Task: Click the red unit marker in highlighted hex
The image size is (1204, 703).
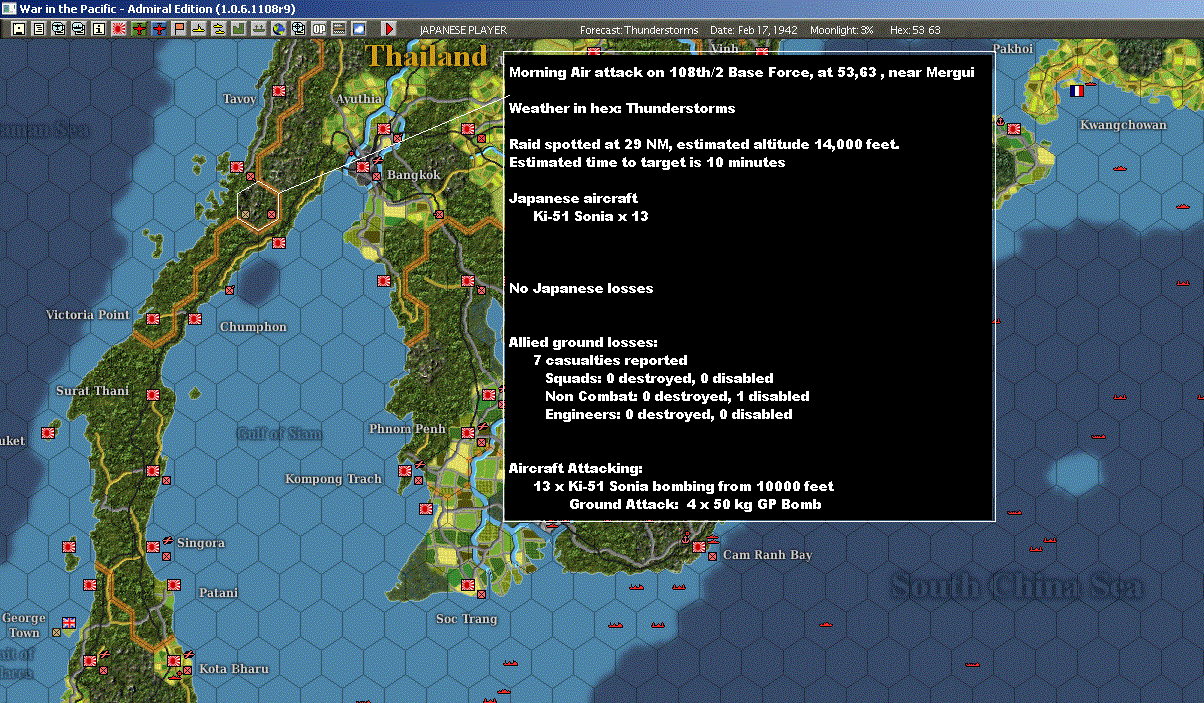Action: click(x=272, y=214)
